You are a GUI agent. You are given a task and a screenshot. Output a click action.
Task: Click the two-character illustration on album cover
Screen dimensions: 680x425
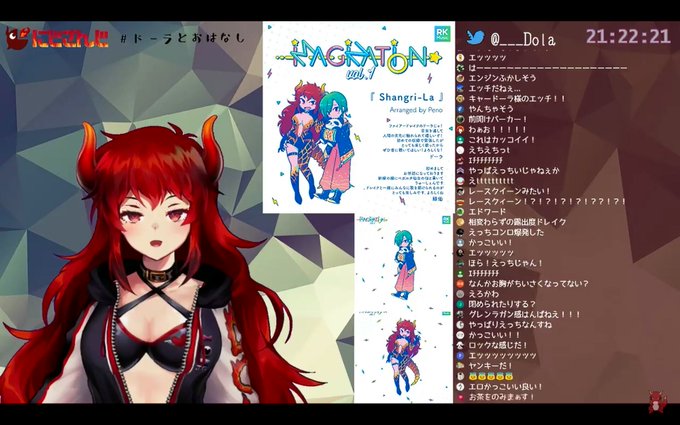316,143
